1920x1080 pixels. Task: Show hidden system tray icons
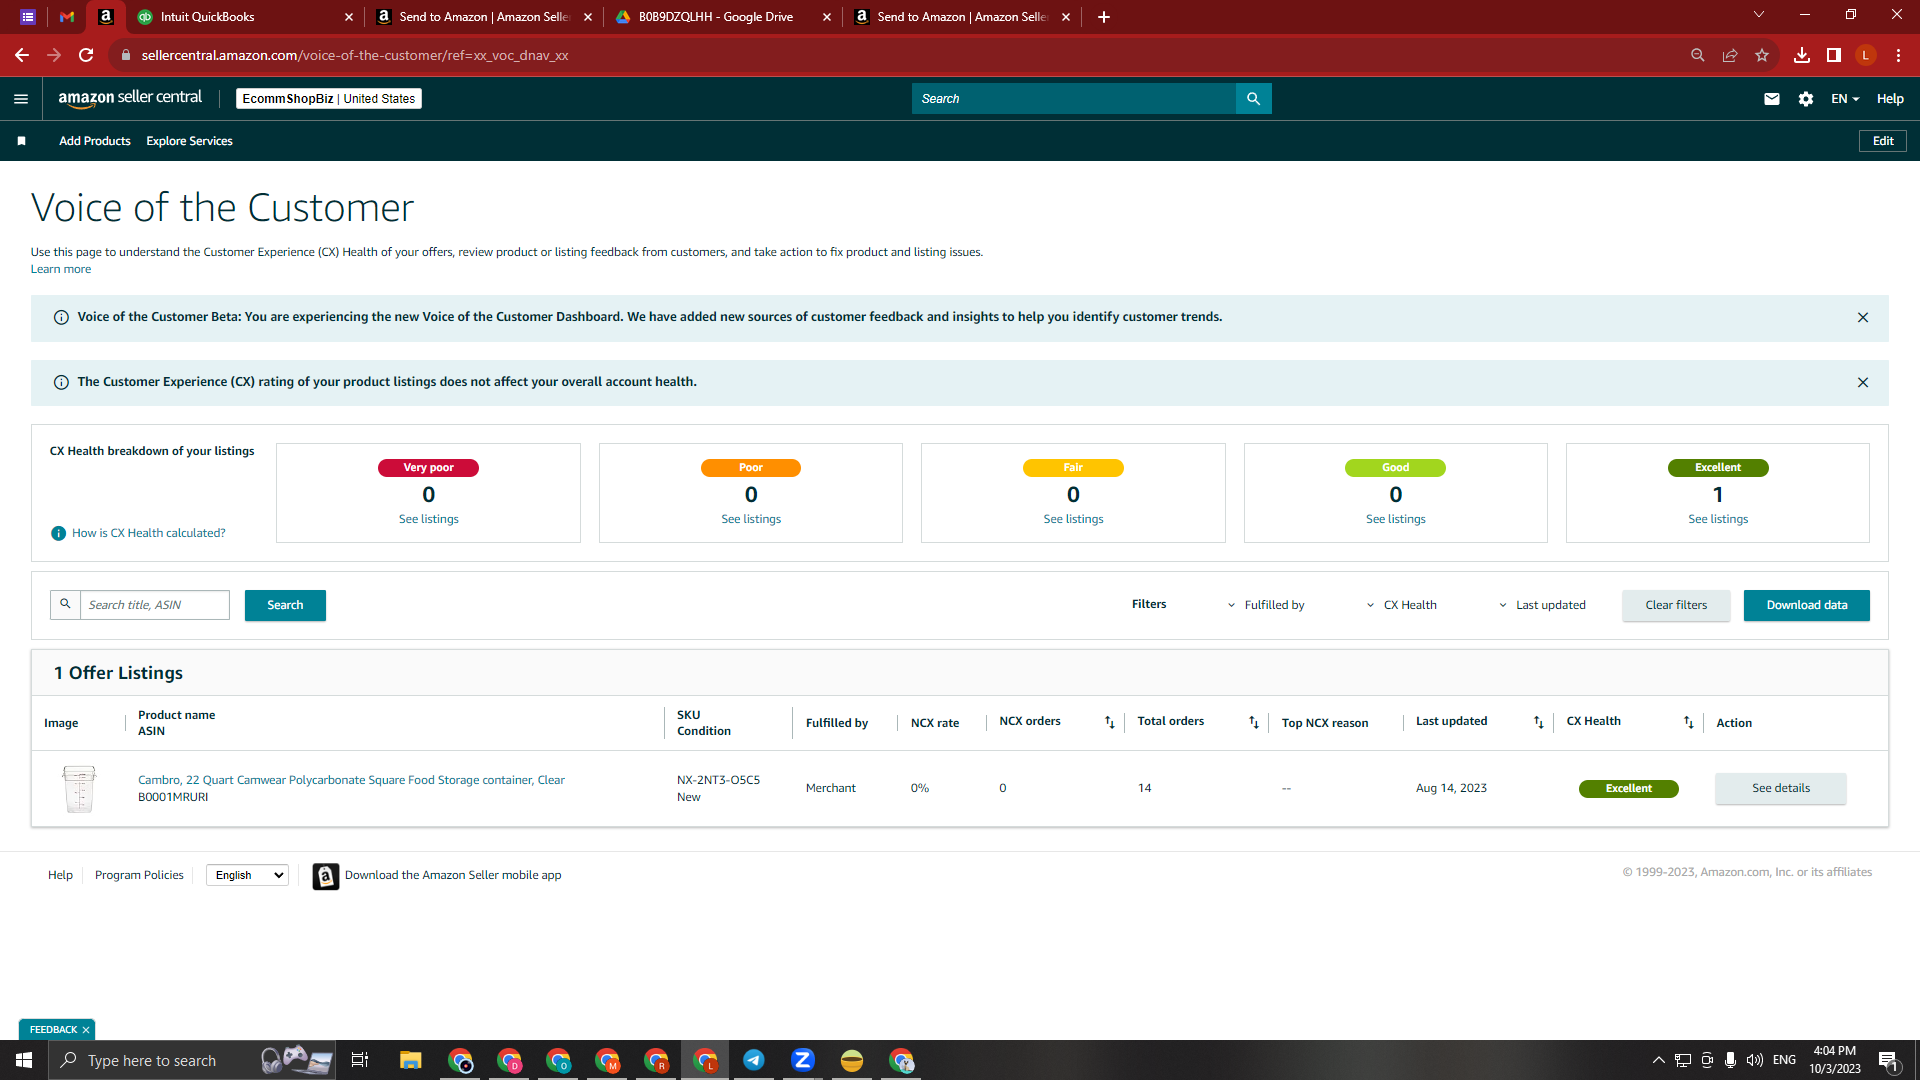(1658, 1060)
